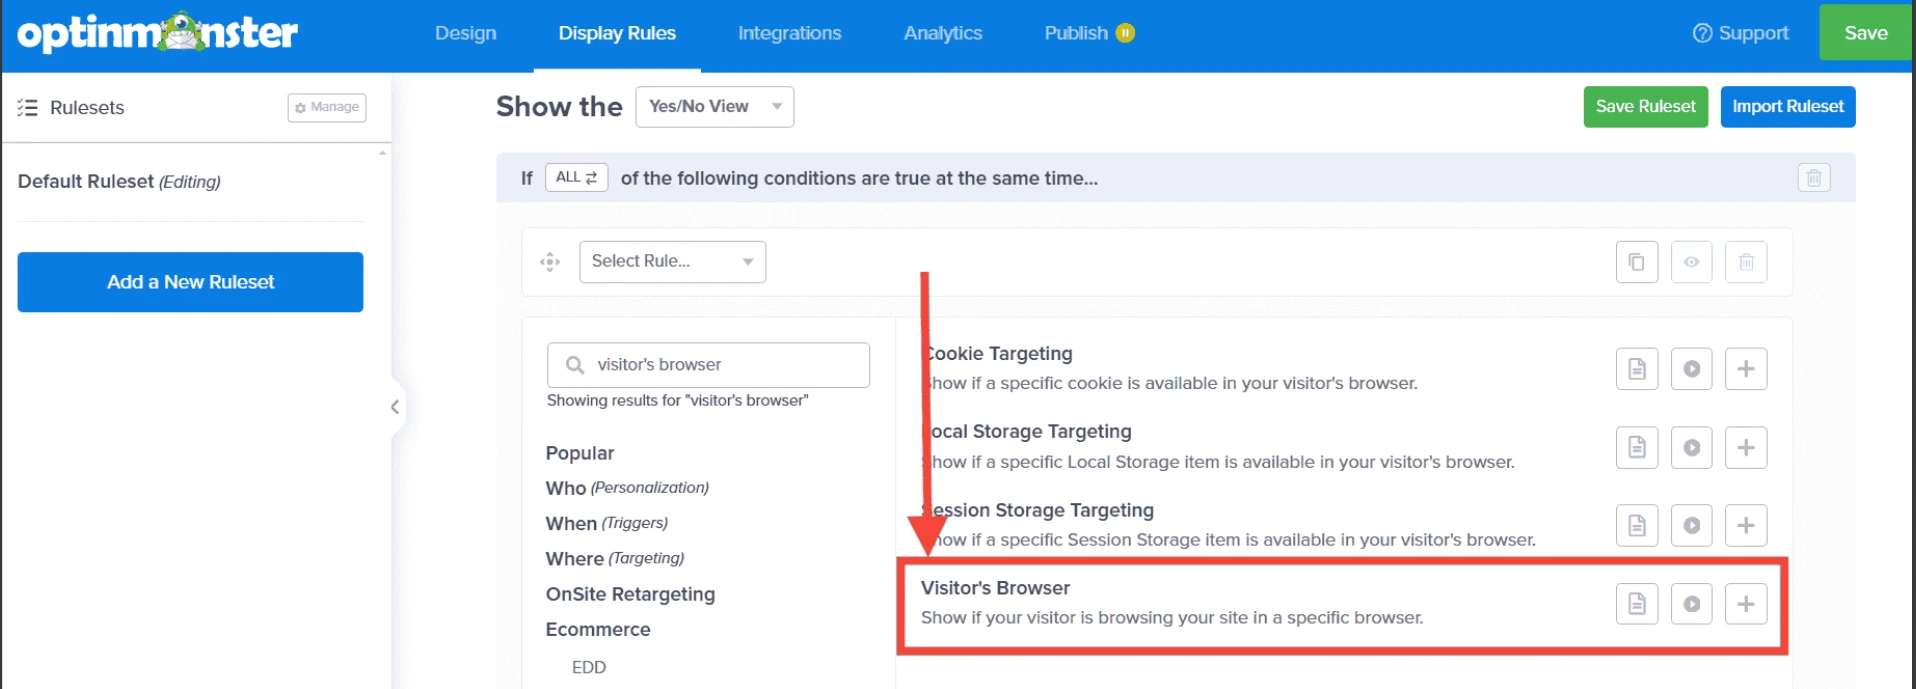Select EDD under Ecommerce
This screenshot has width=1916, height=689.
[x=589, y=667]
